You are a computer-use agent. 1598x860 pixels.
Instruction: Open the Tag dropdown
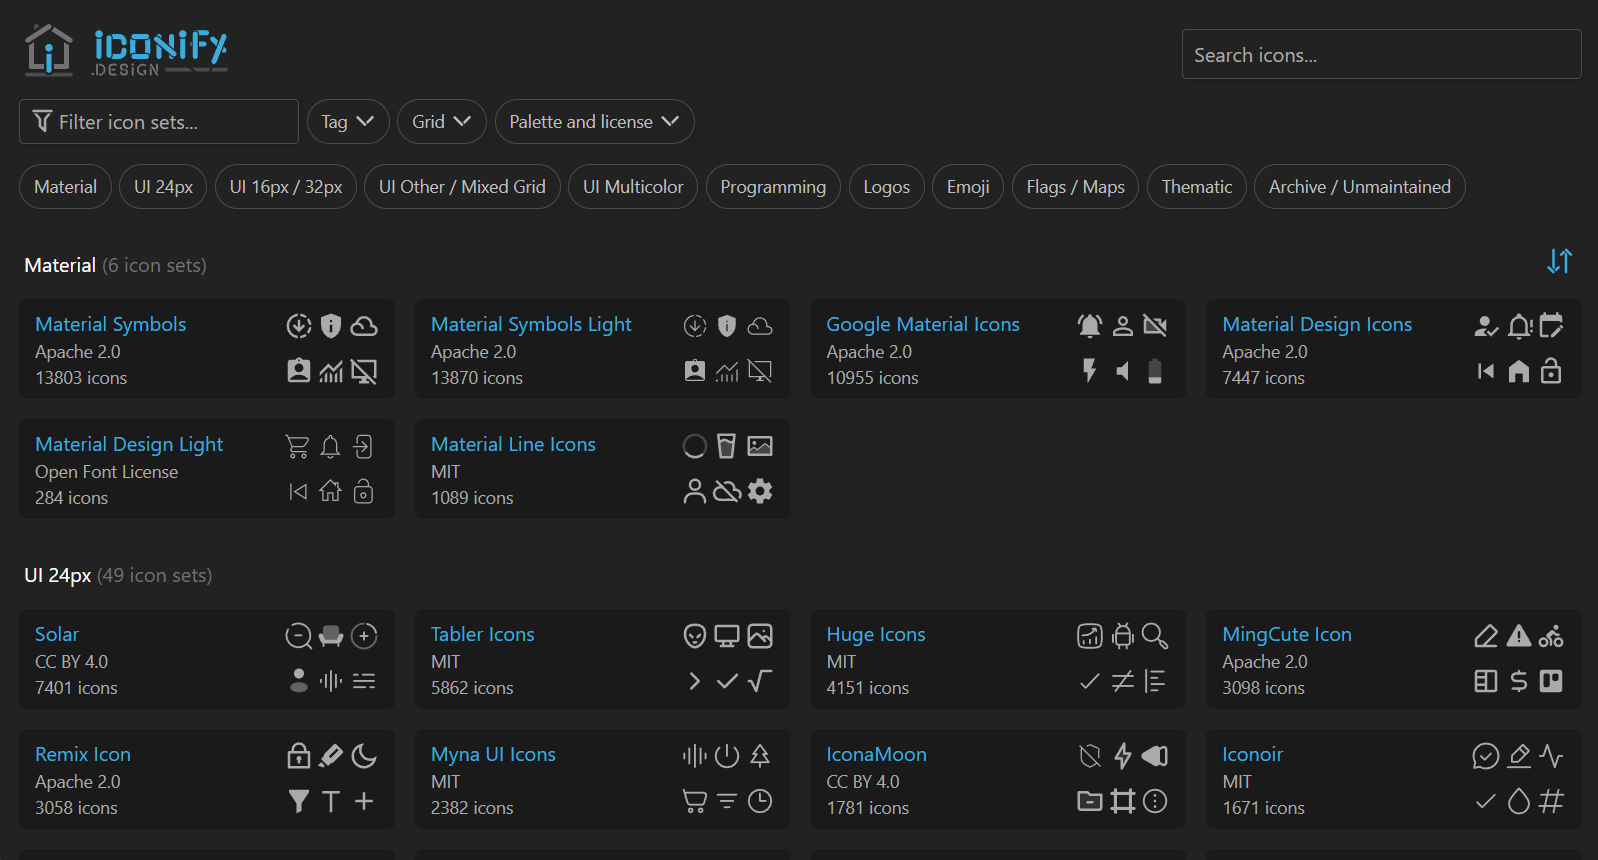point(347,122)
